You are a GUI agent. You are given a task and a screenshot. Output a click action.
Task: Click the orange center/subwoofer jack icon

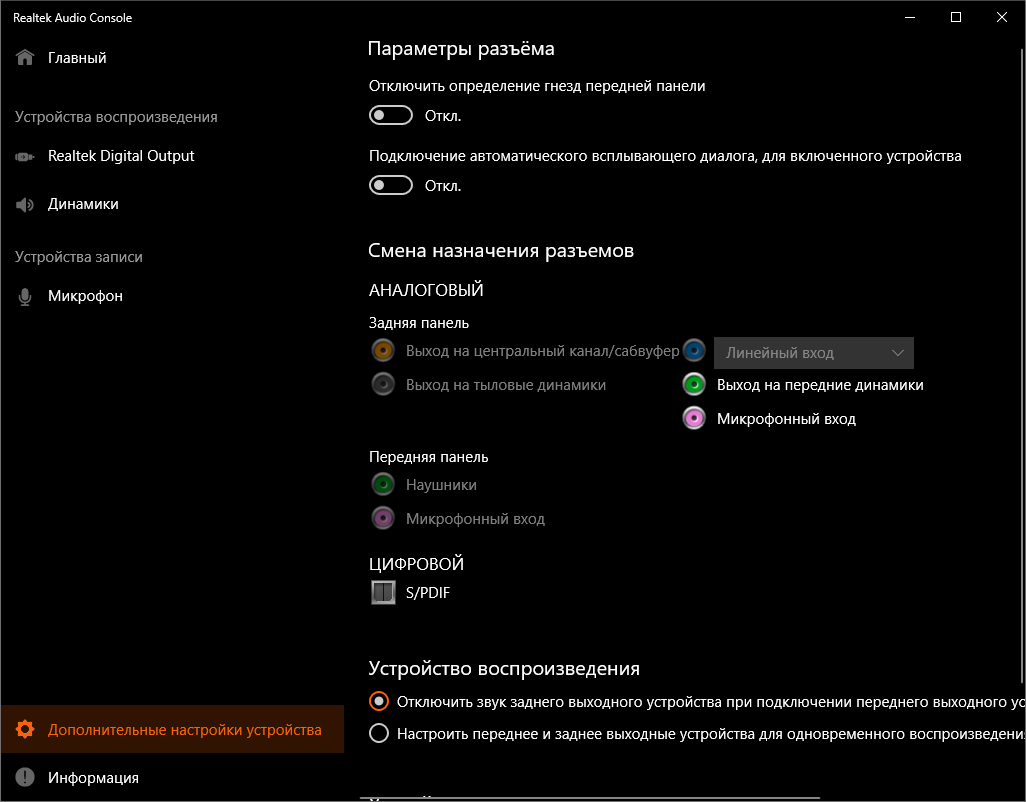tap(382, 351)
